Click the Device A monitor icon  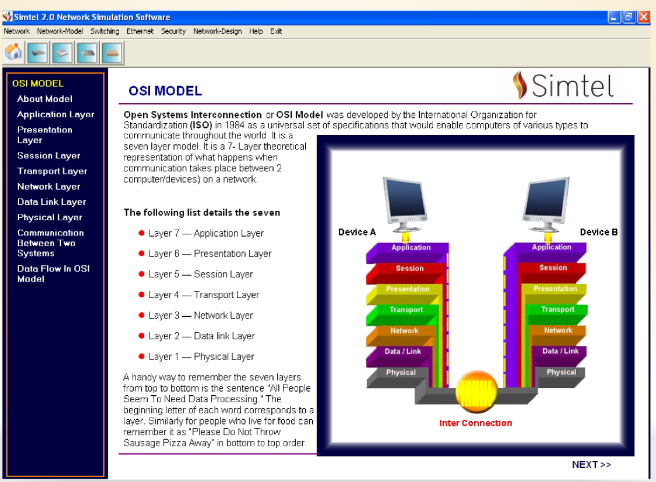click(x=405, y=204)
